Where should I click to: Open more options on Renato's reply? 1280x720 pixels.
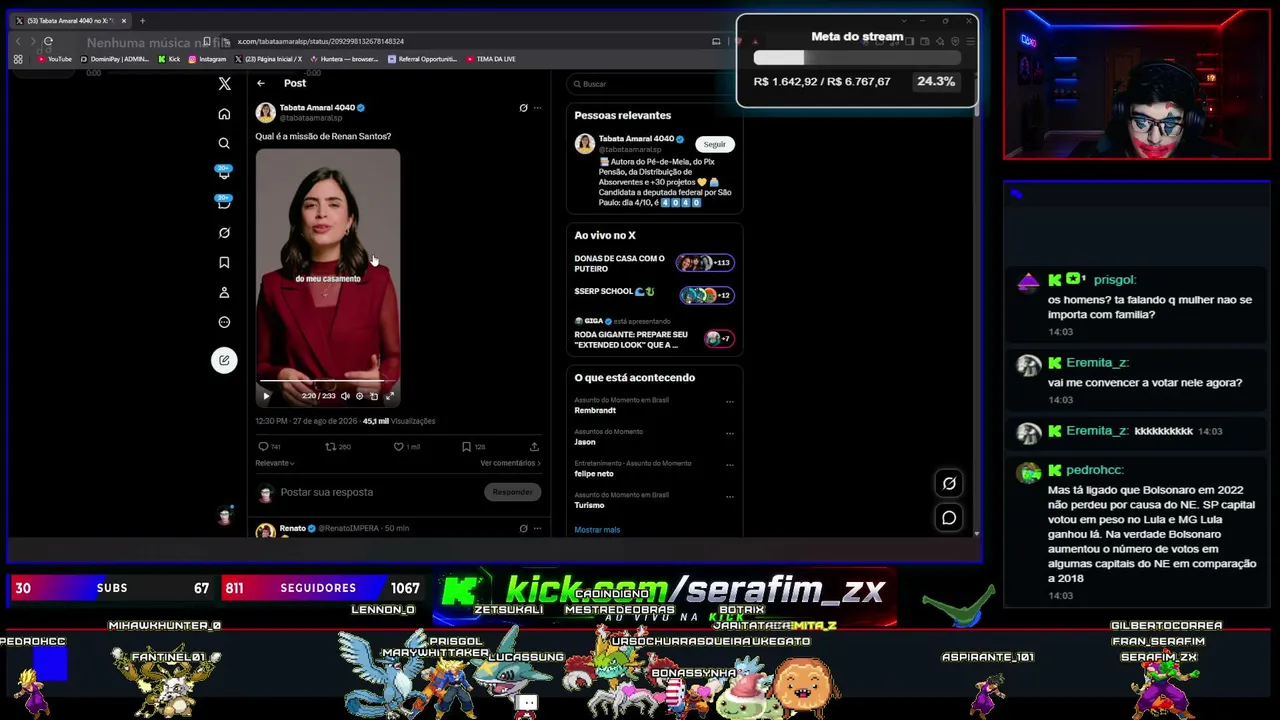(x=537, y=528)
